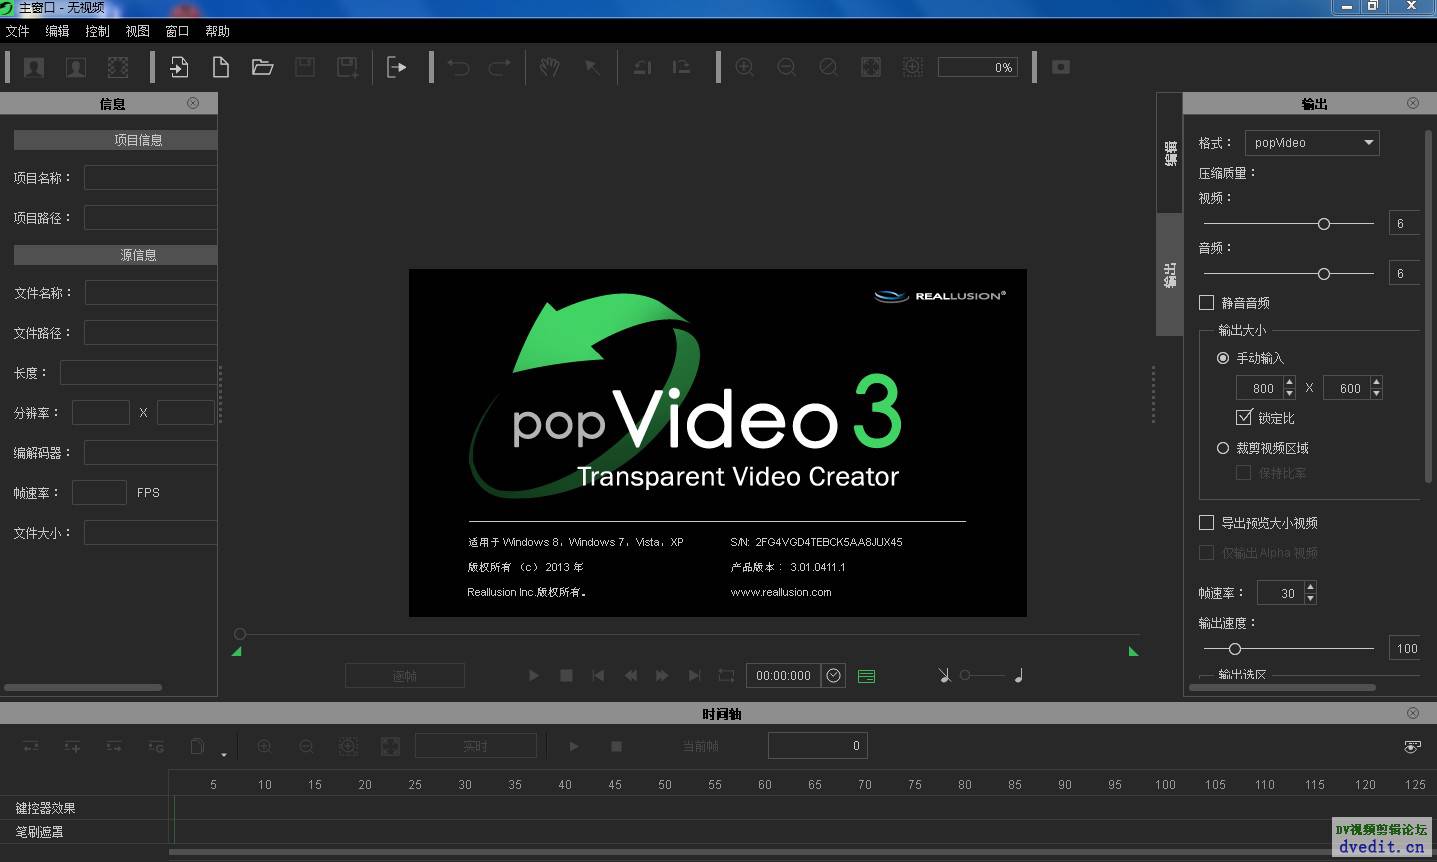
Task: Open the 文件 menu
Action: 17,31
